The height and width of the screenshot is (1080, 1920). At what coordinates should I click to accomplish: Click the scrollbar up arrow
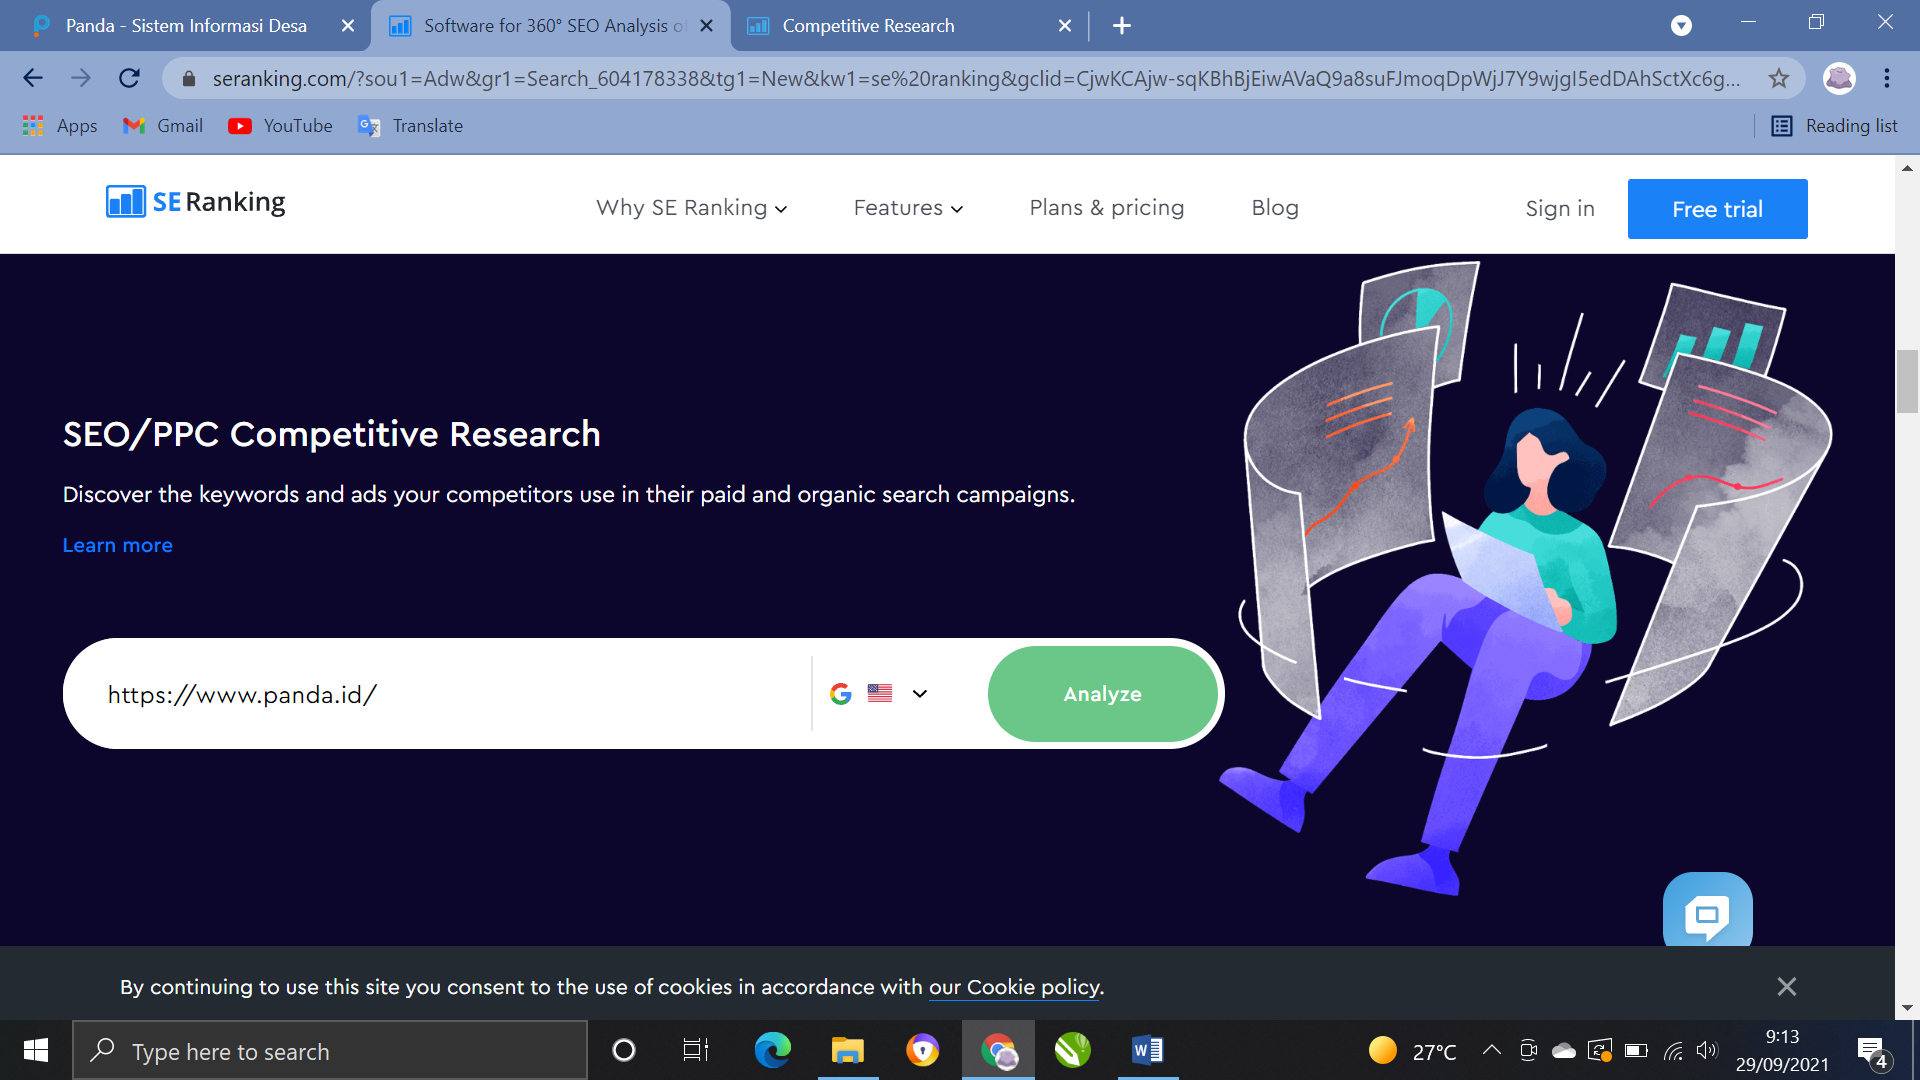(1908, 168)
